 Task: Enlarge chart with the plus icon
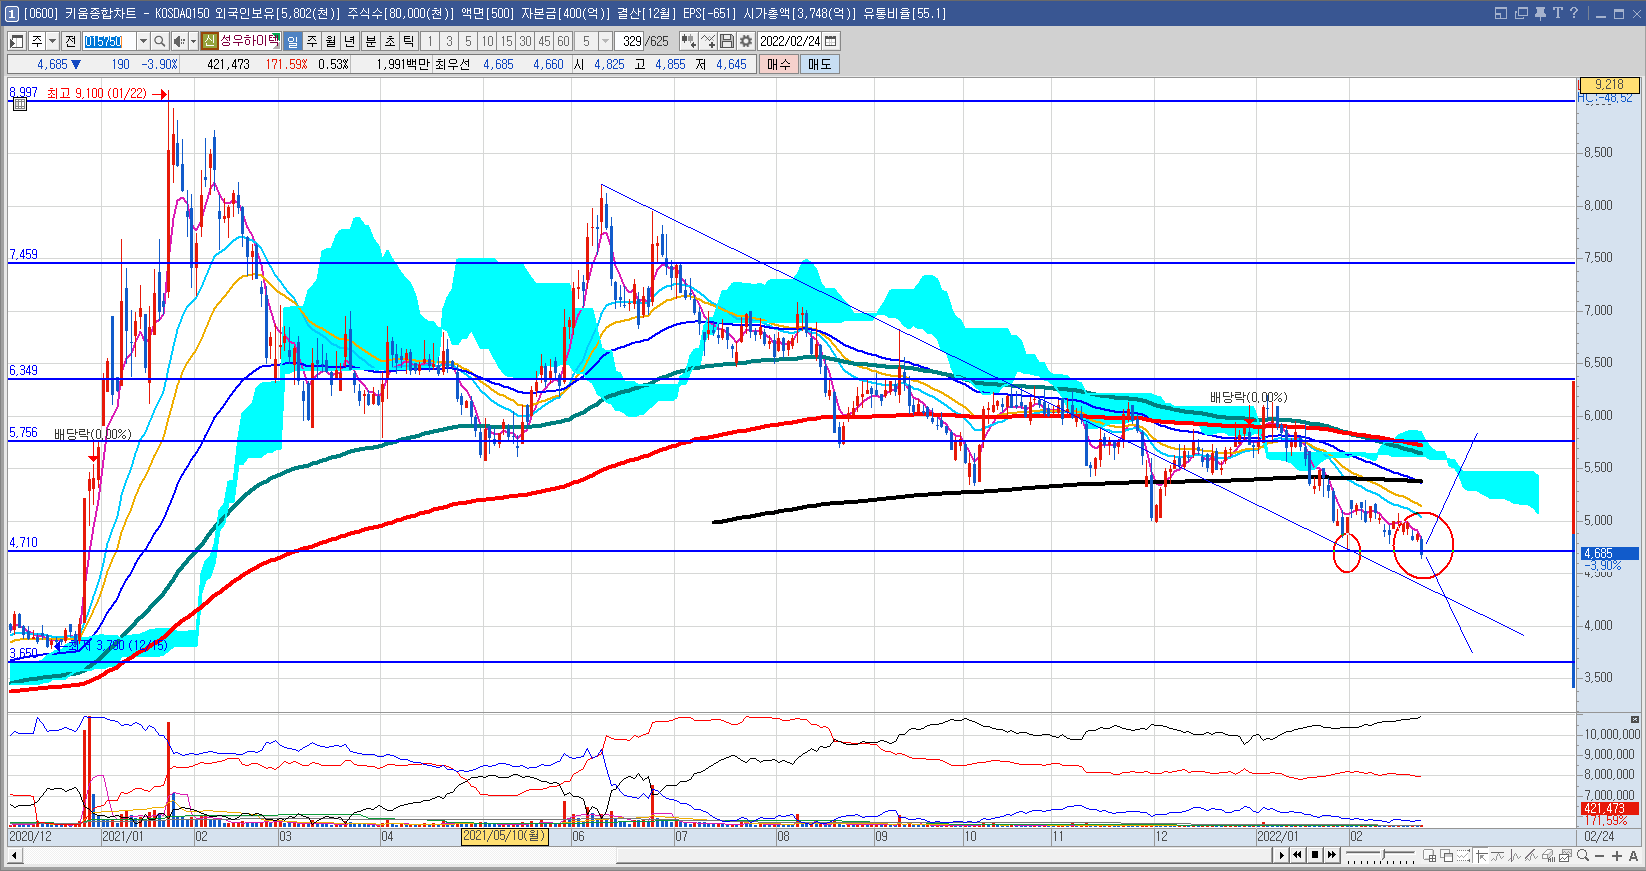(x=1616, y=855)
